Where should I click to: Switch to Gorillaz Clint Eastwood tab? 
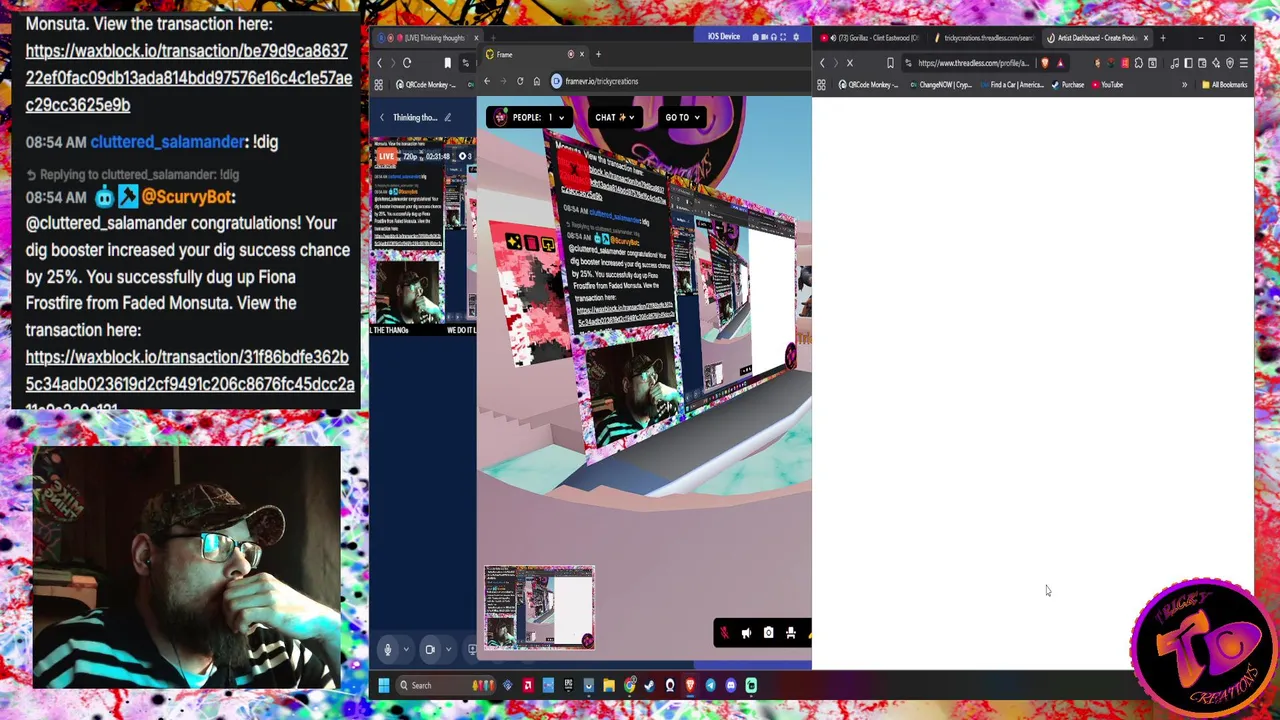point(869,38)
